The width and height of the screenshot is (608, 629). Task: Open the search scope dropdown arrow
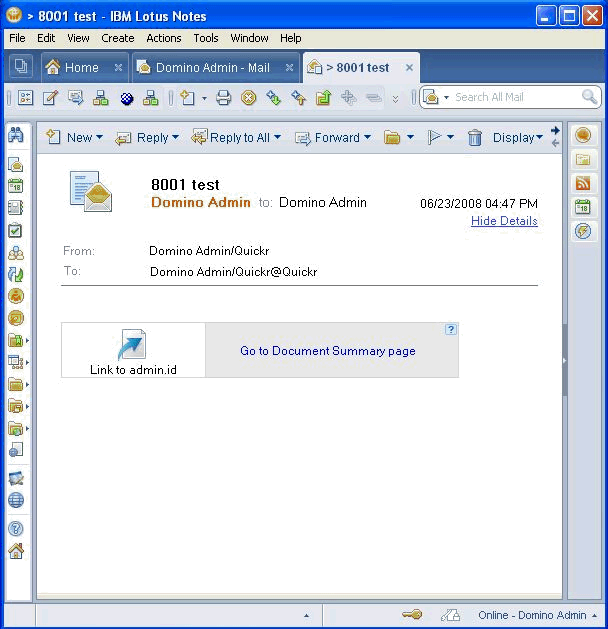pyautogui.click(x=446, y=97)
